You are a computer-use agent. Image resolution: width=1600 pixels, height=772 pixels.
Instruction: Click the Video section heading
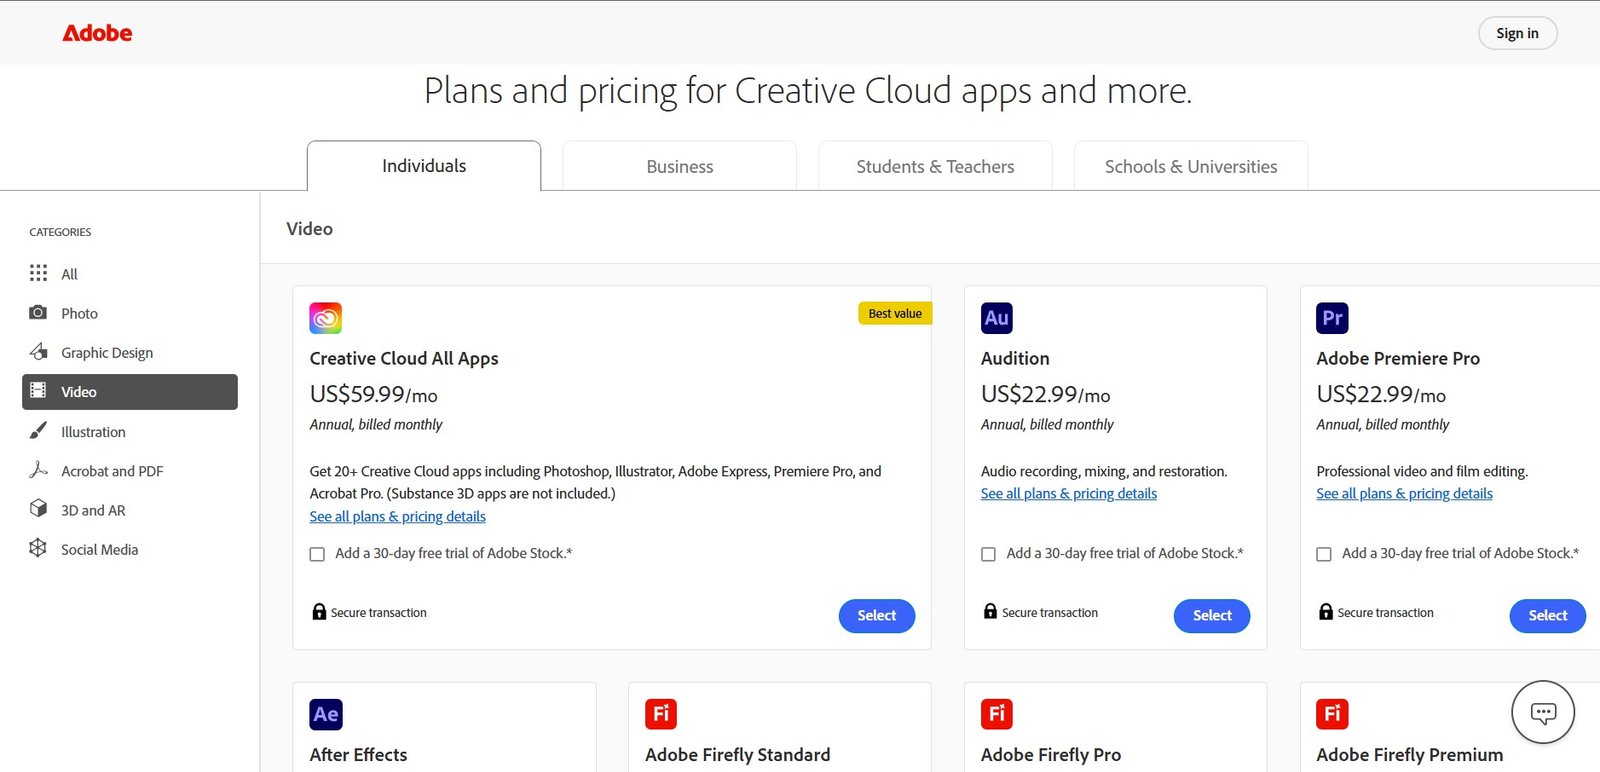[x=309, y=229]
